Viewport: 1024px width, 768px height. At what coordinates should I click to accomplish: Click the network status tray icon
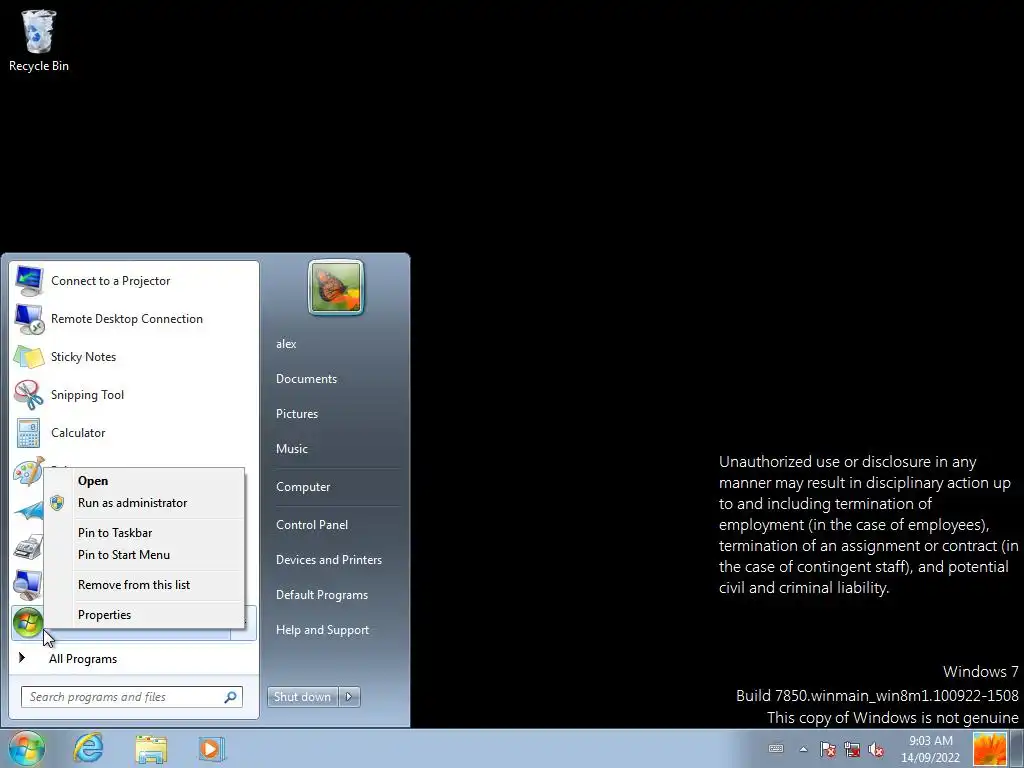point(852,749)
